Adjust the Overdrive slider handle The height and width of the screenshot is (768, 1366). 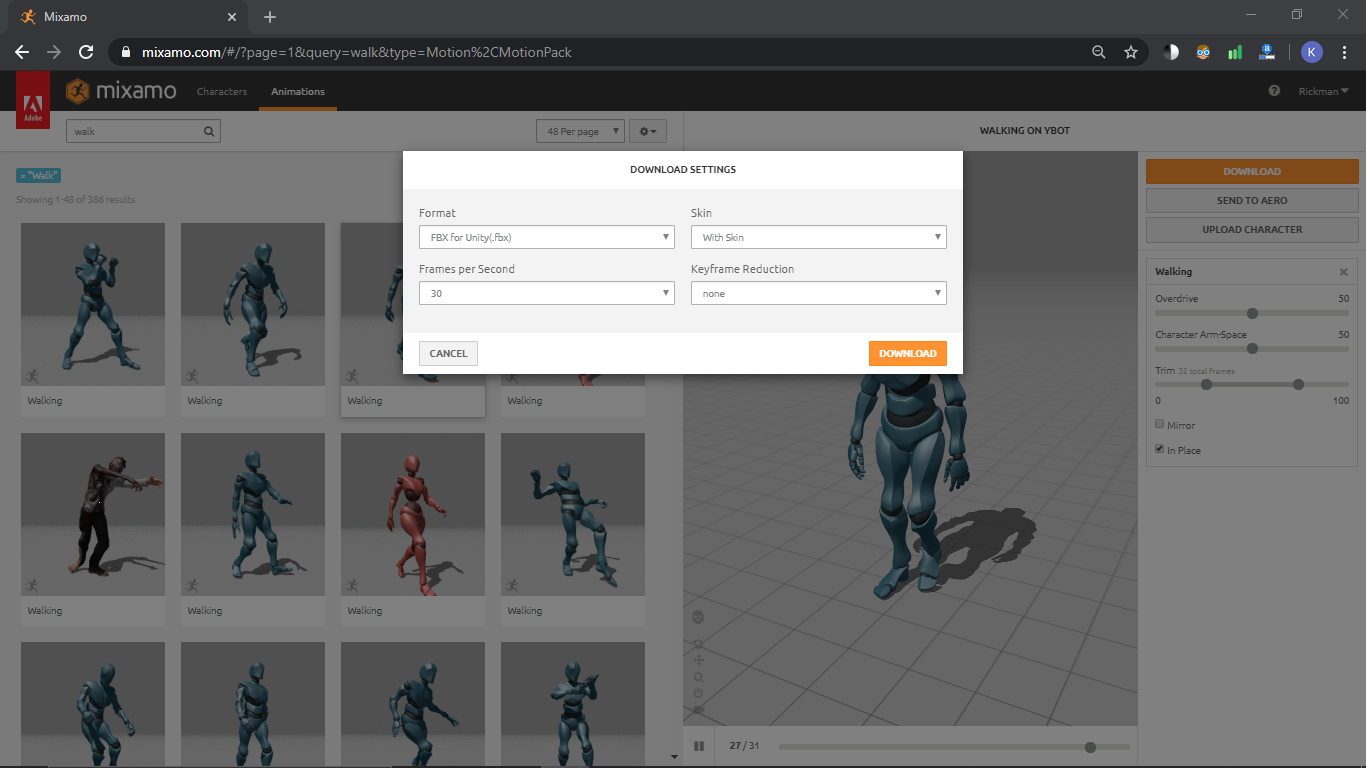pyautogui.click(x=1252, y=313)
